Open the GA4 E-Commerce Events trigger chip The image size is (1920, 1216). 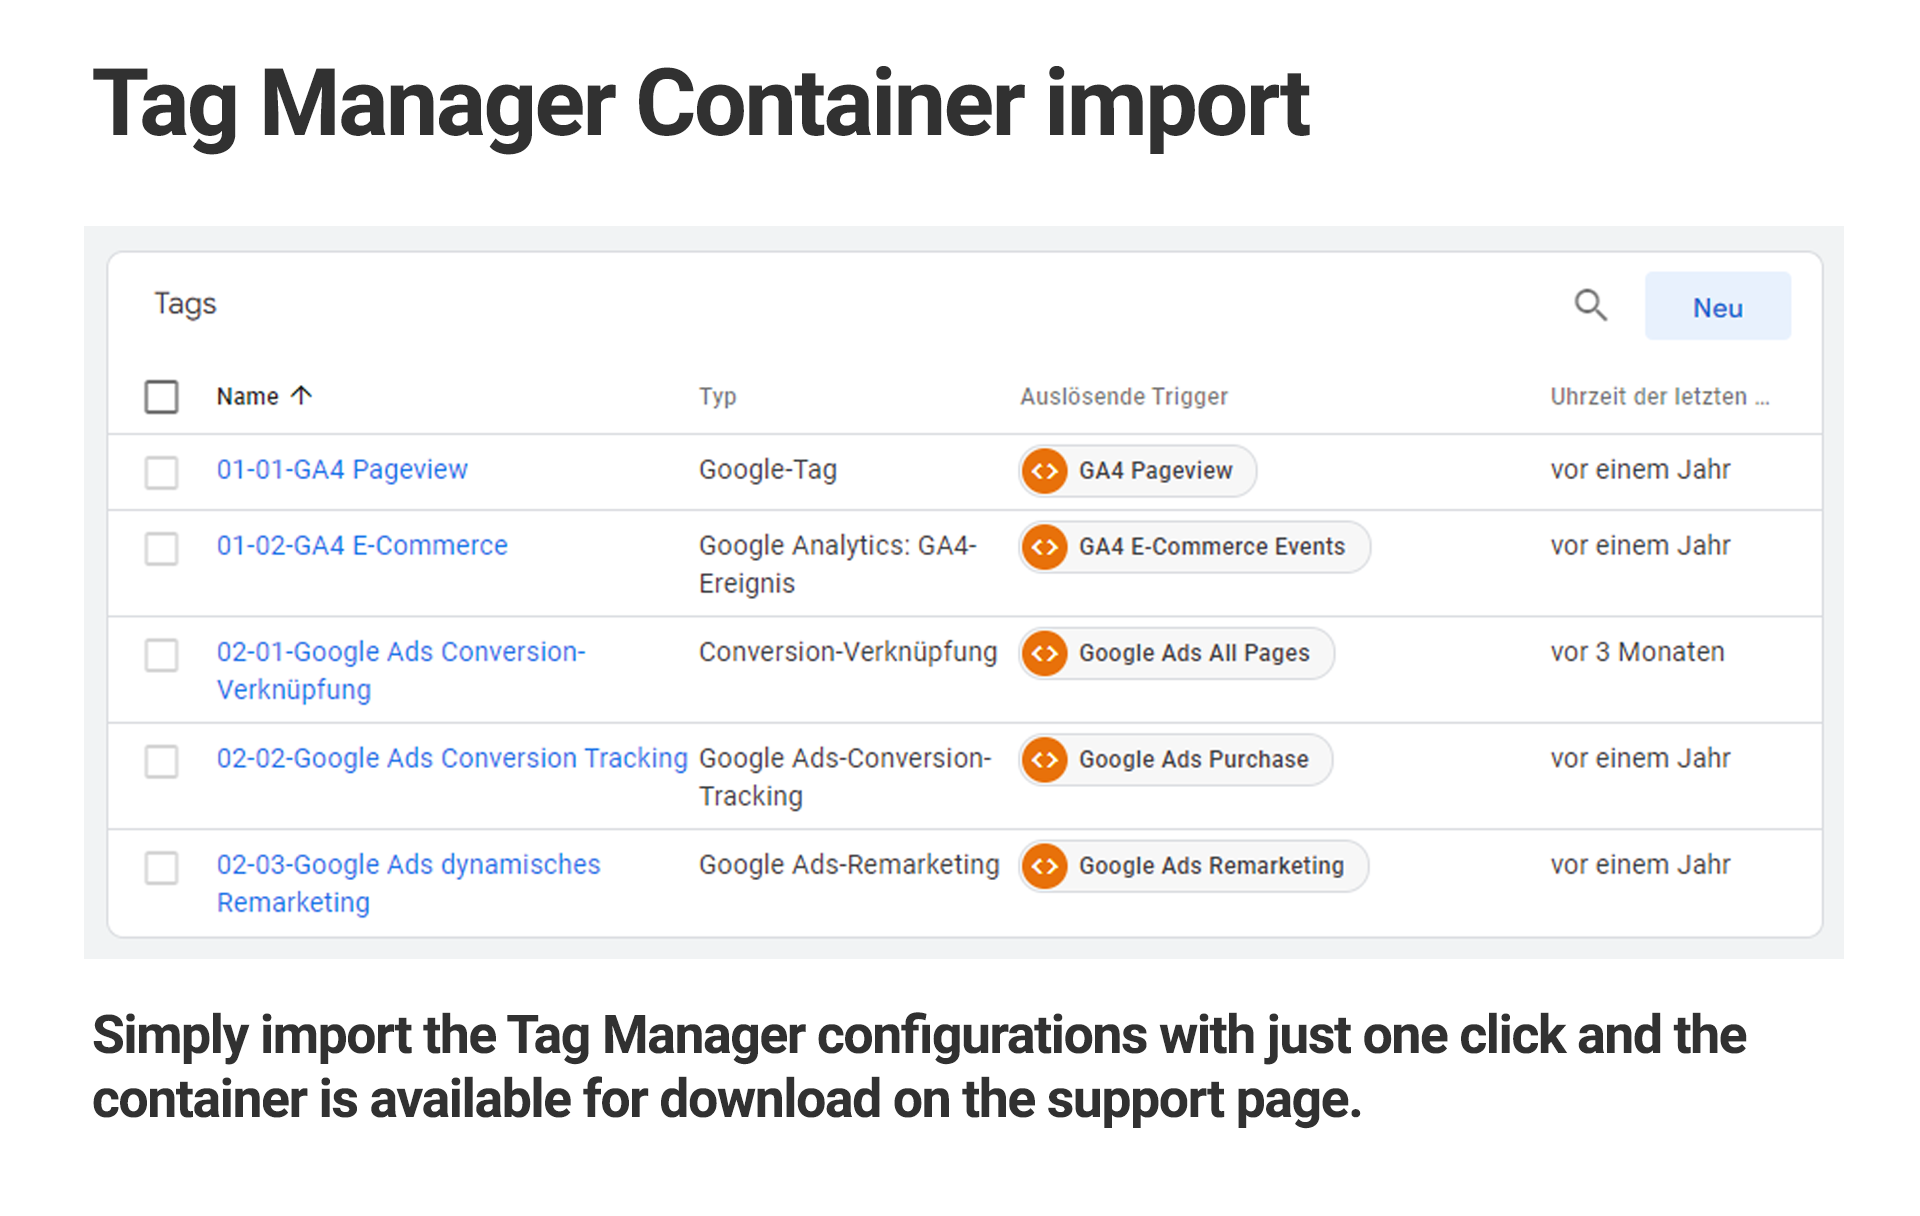[1195, 547]
